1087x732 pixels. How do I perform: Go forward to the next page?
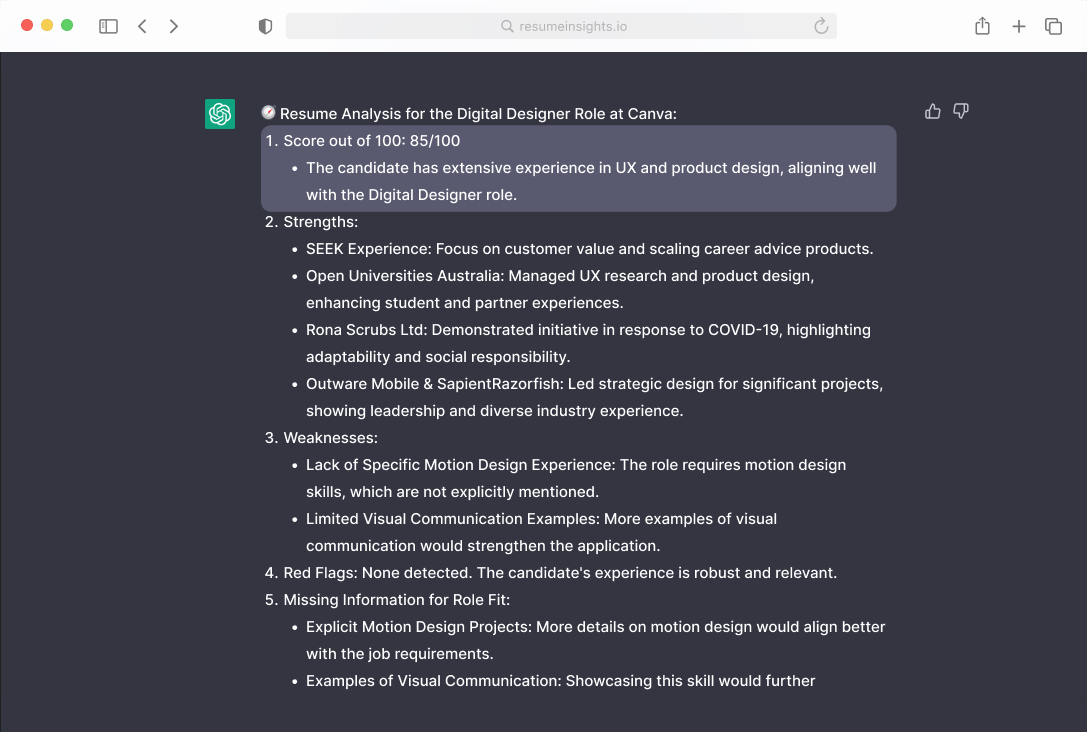pyautogui.click(x=174, y=27)
